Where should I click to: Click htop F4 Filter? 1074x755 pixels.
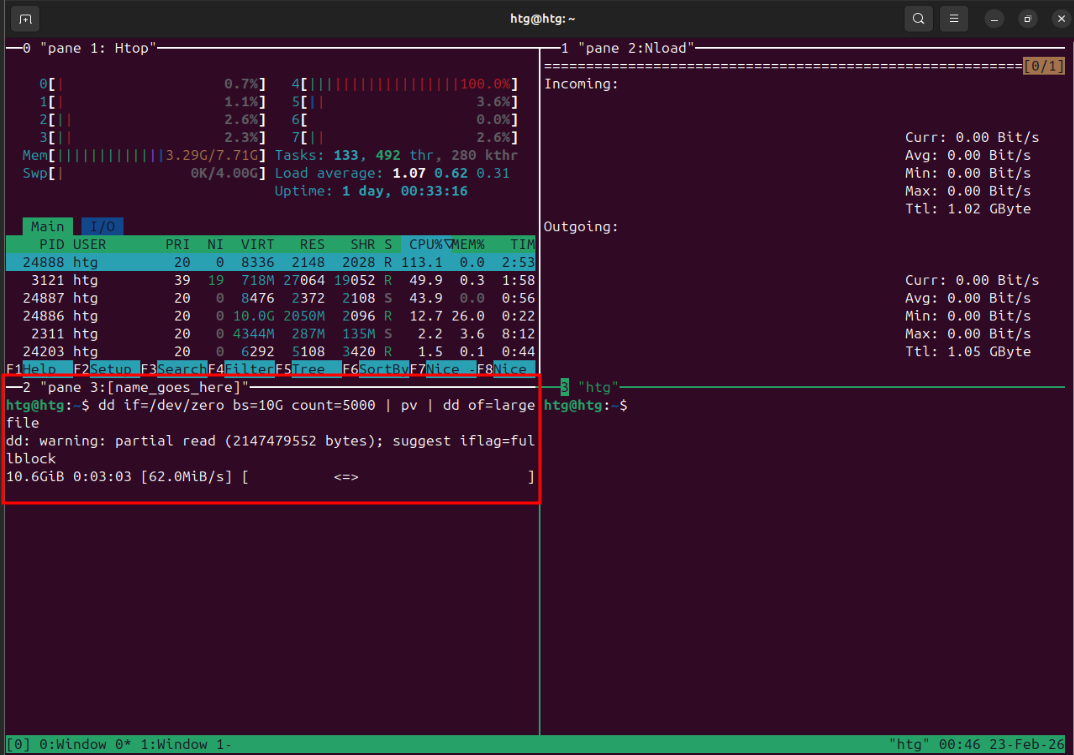click(x=241, y=369)
